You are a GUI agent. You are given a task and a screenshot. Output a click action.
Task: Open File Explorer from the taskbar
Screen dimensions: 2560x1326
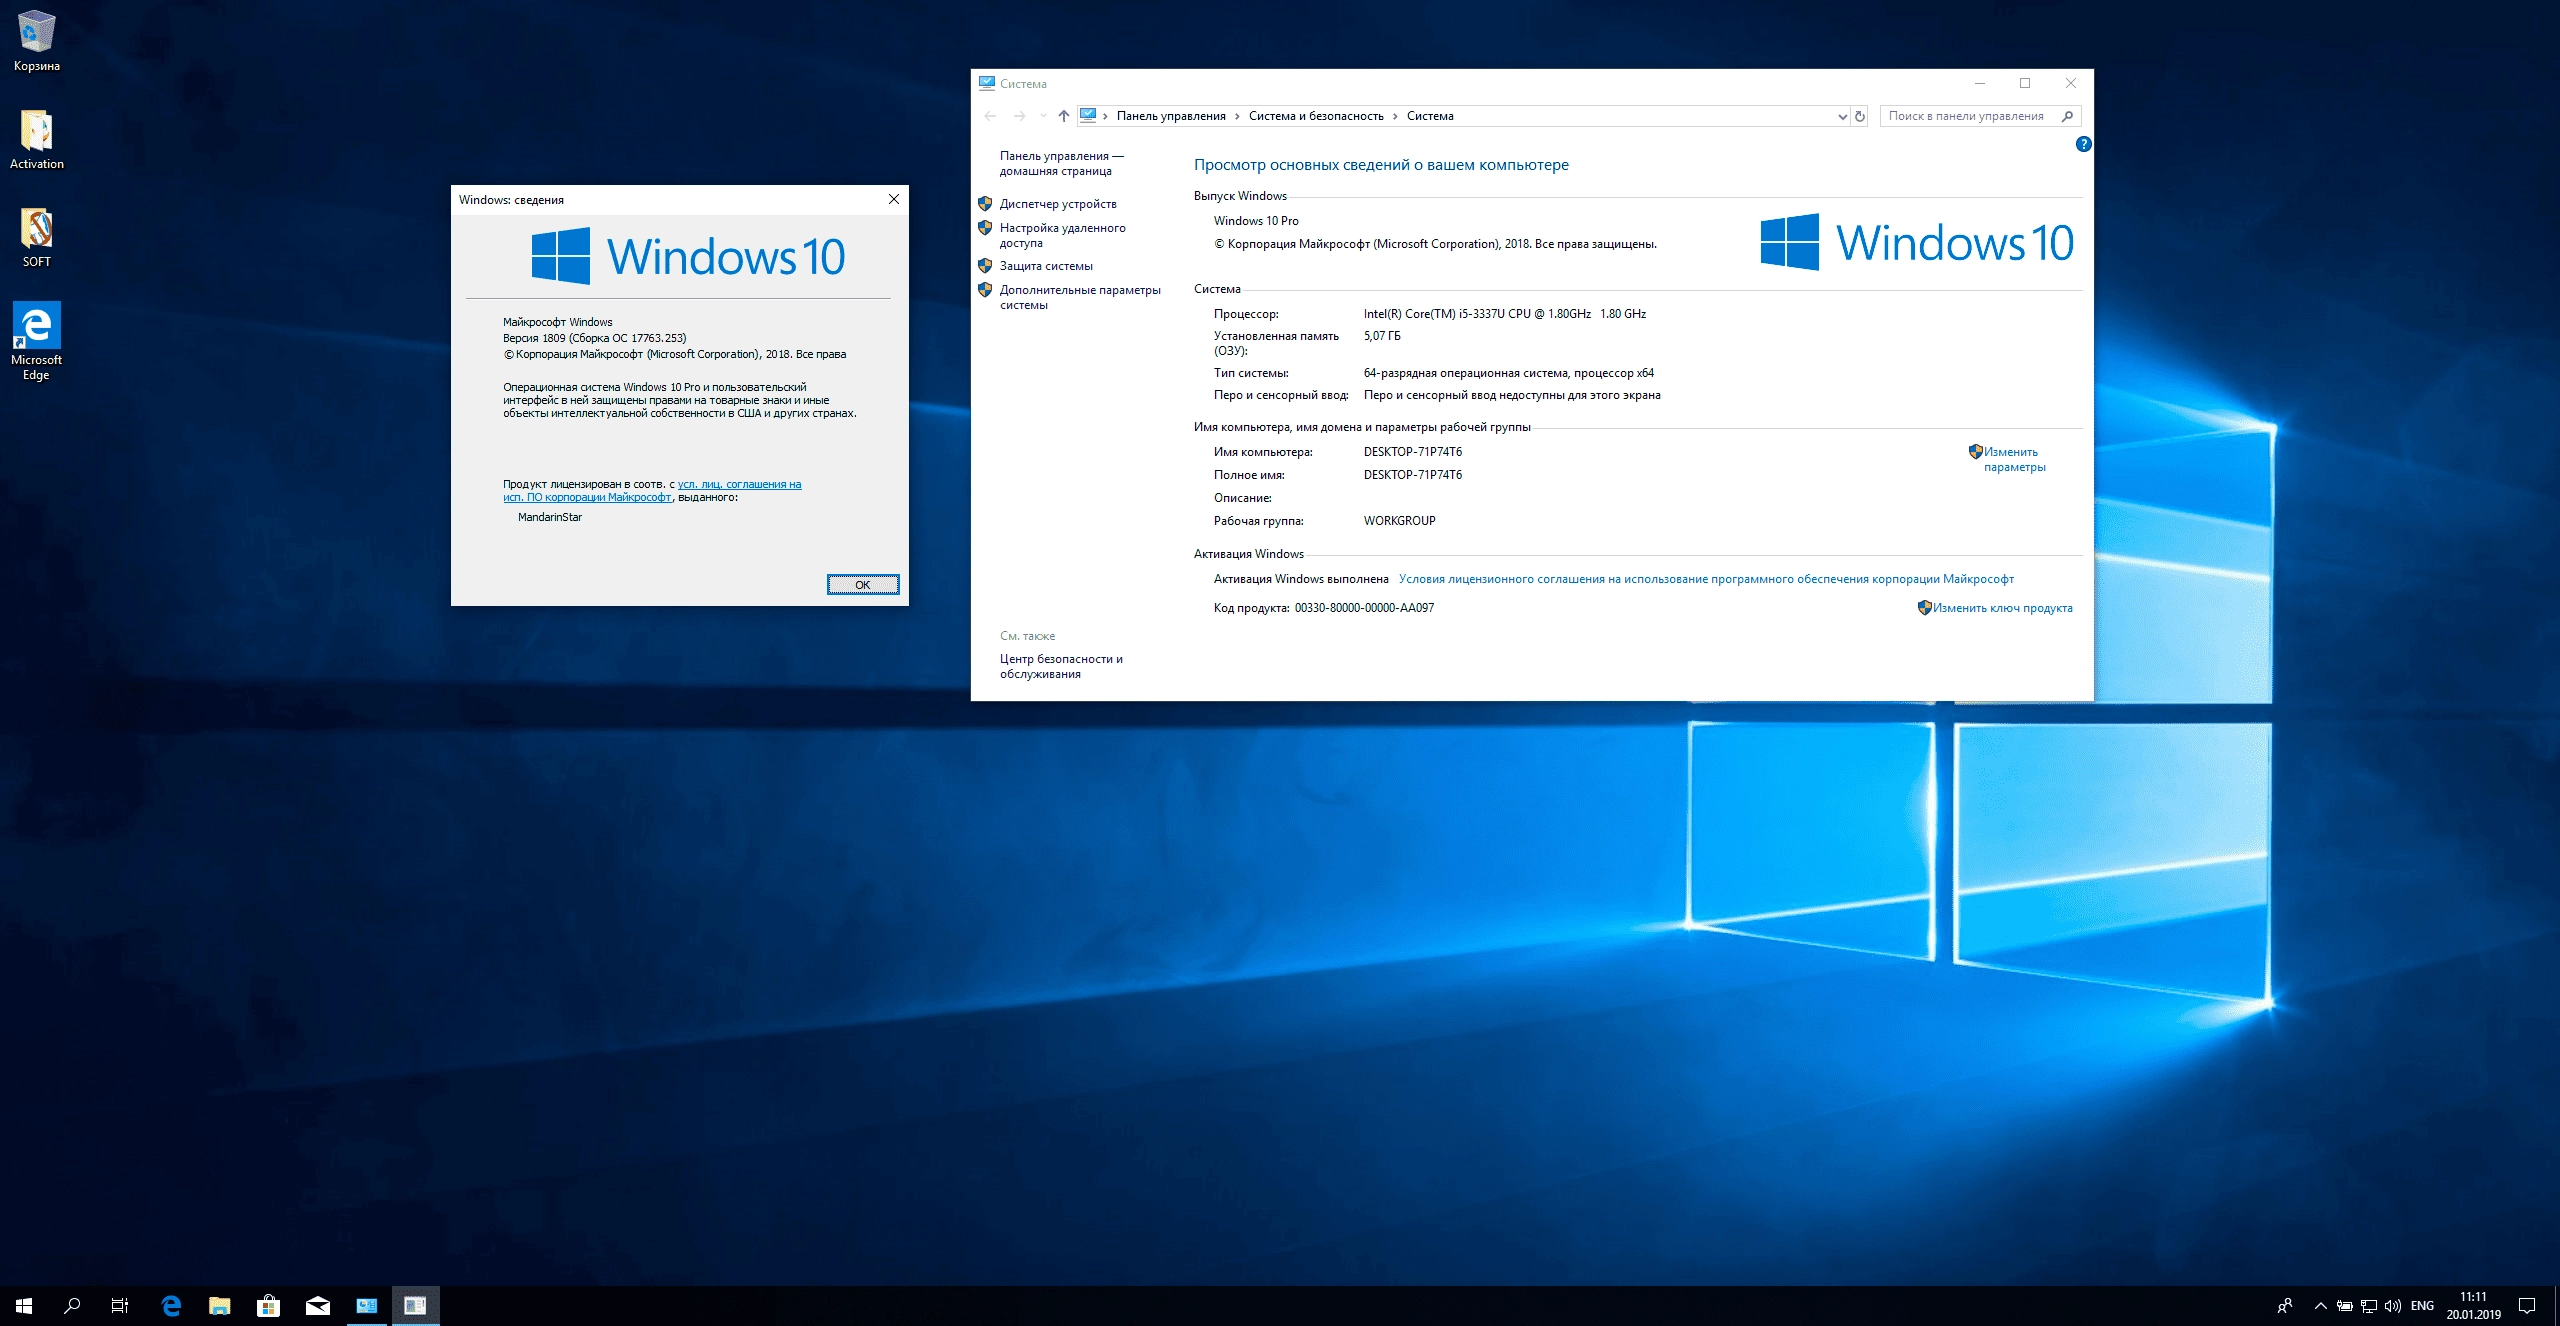(220, 1305)
